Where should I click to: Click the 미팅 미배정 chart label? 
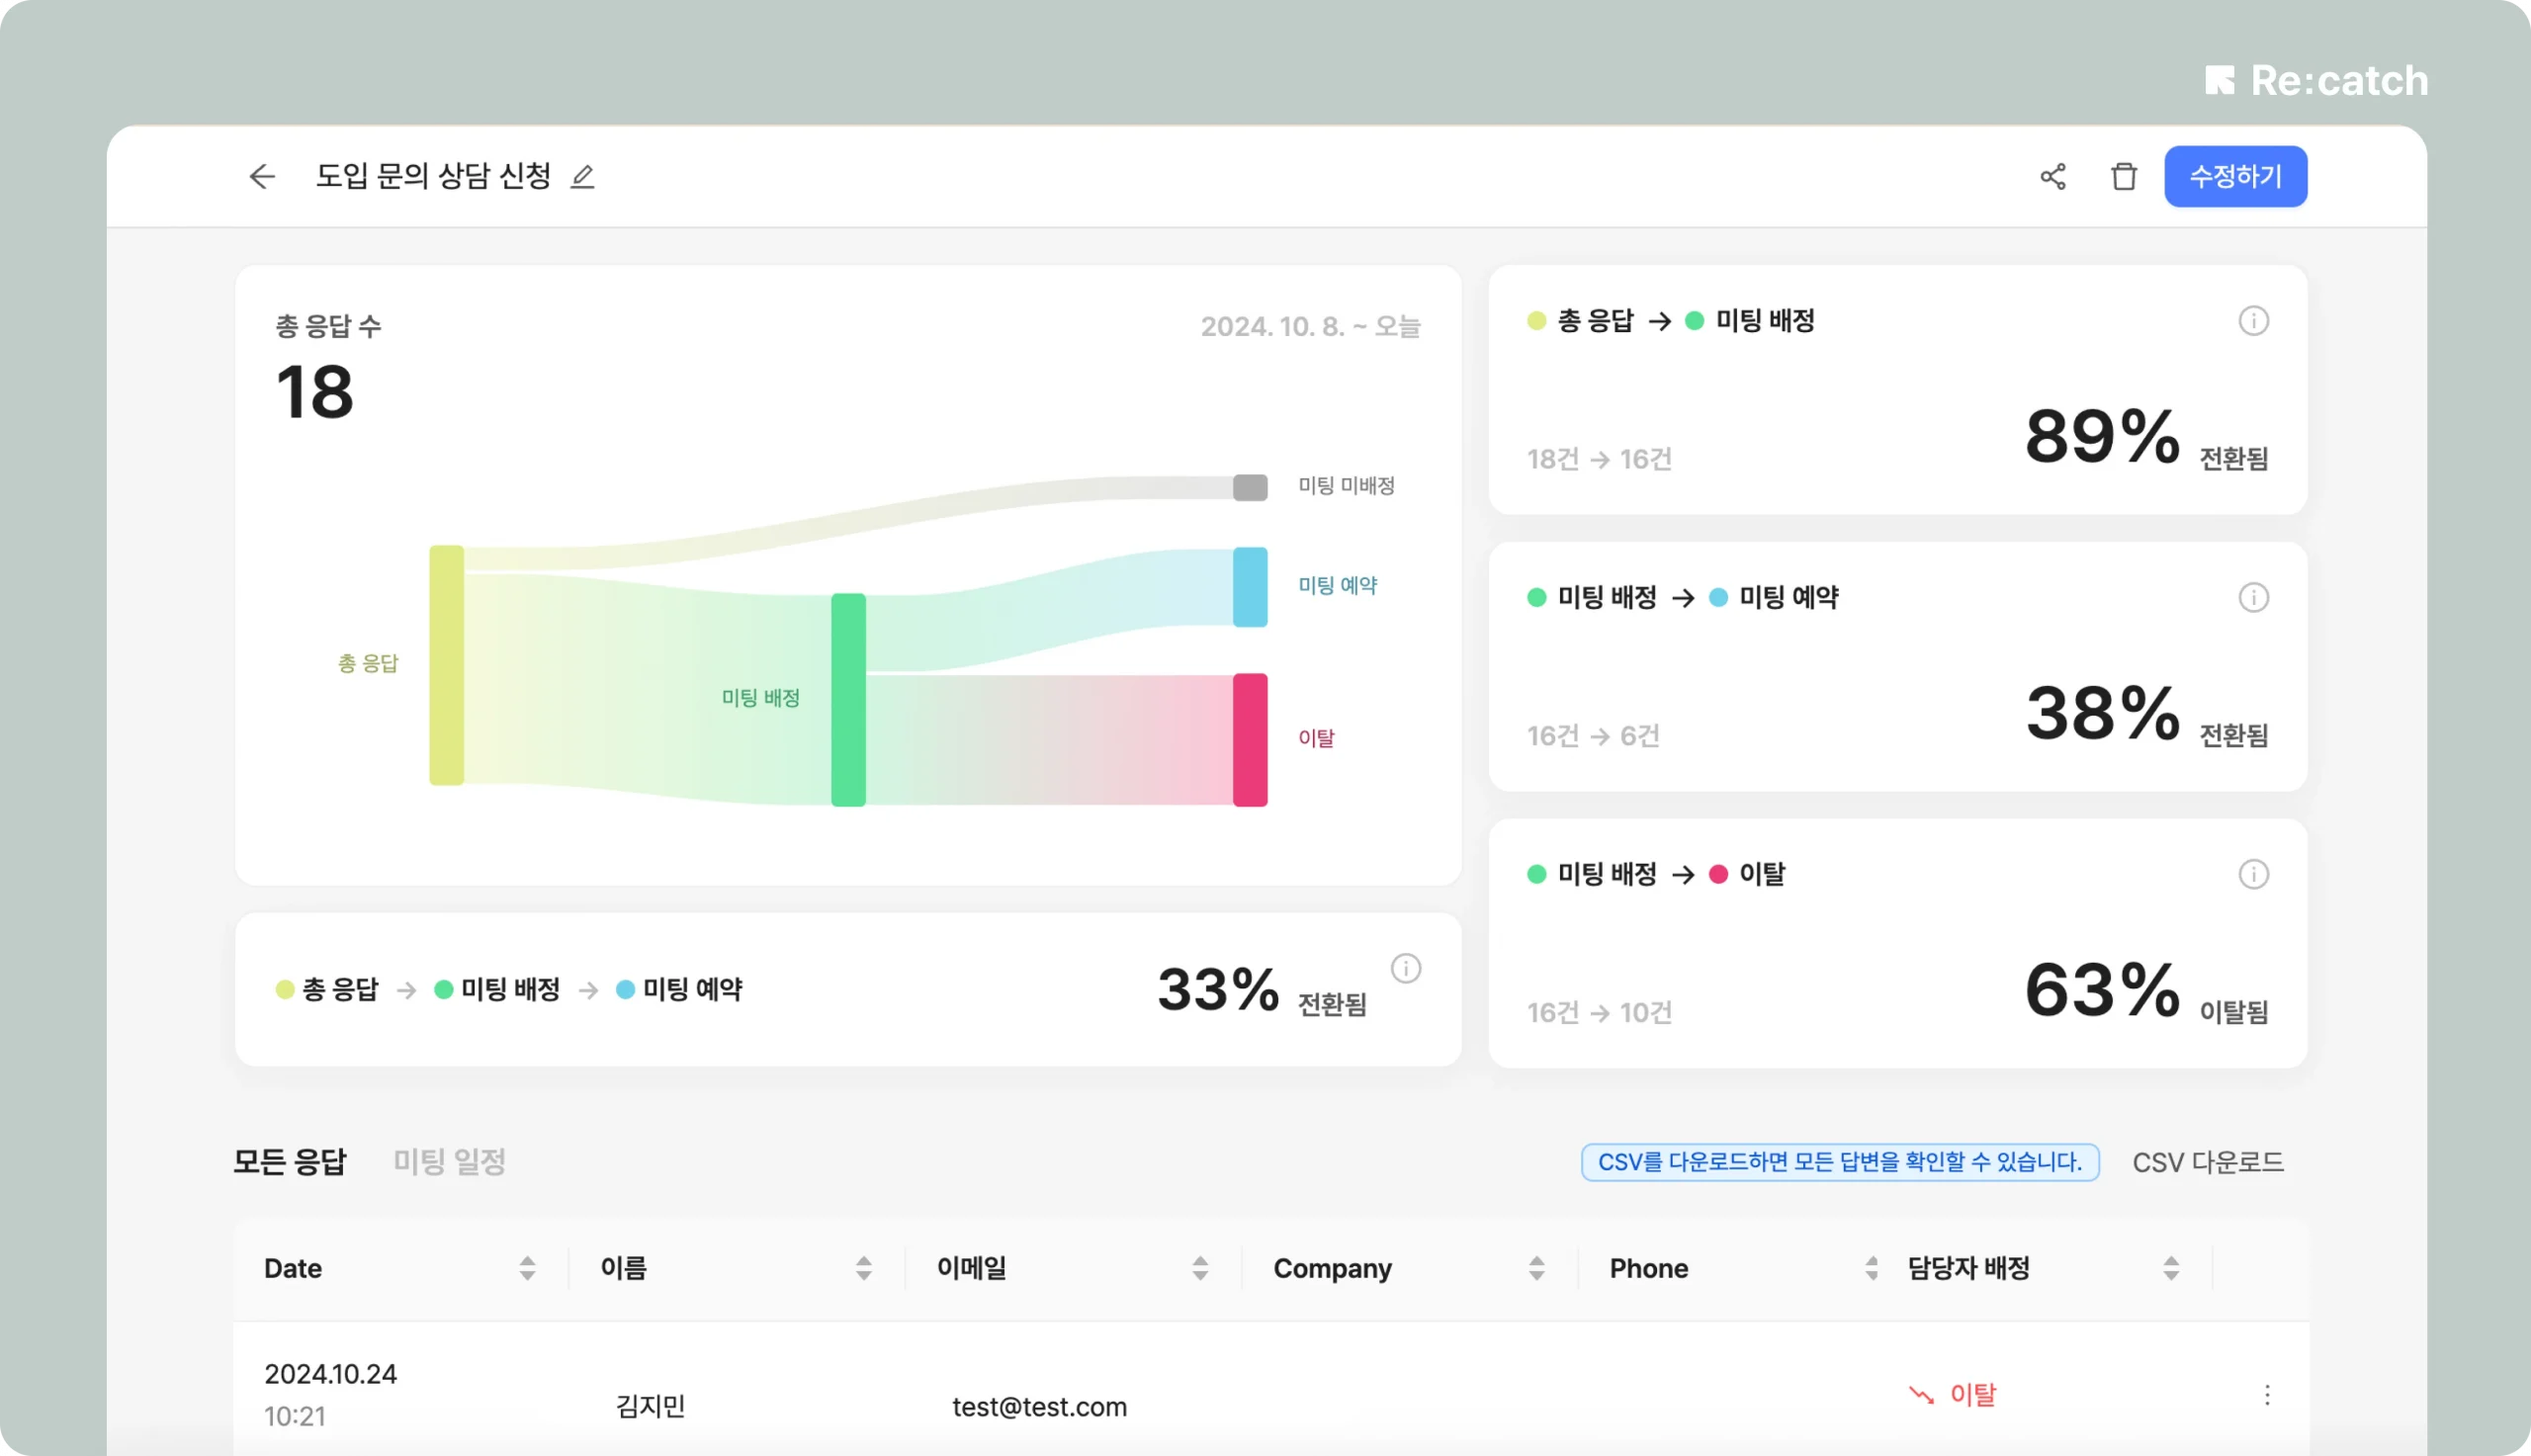pos(1346,486)
